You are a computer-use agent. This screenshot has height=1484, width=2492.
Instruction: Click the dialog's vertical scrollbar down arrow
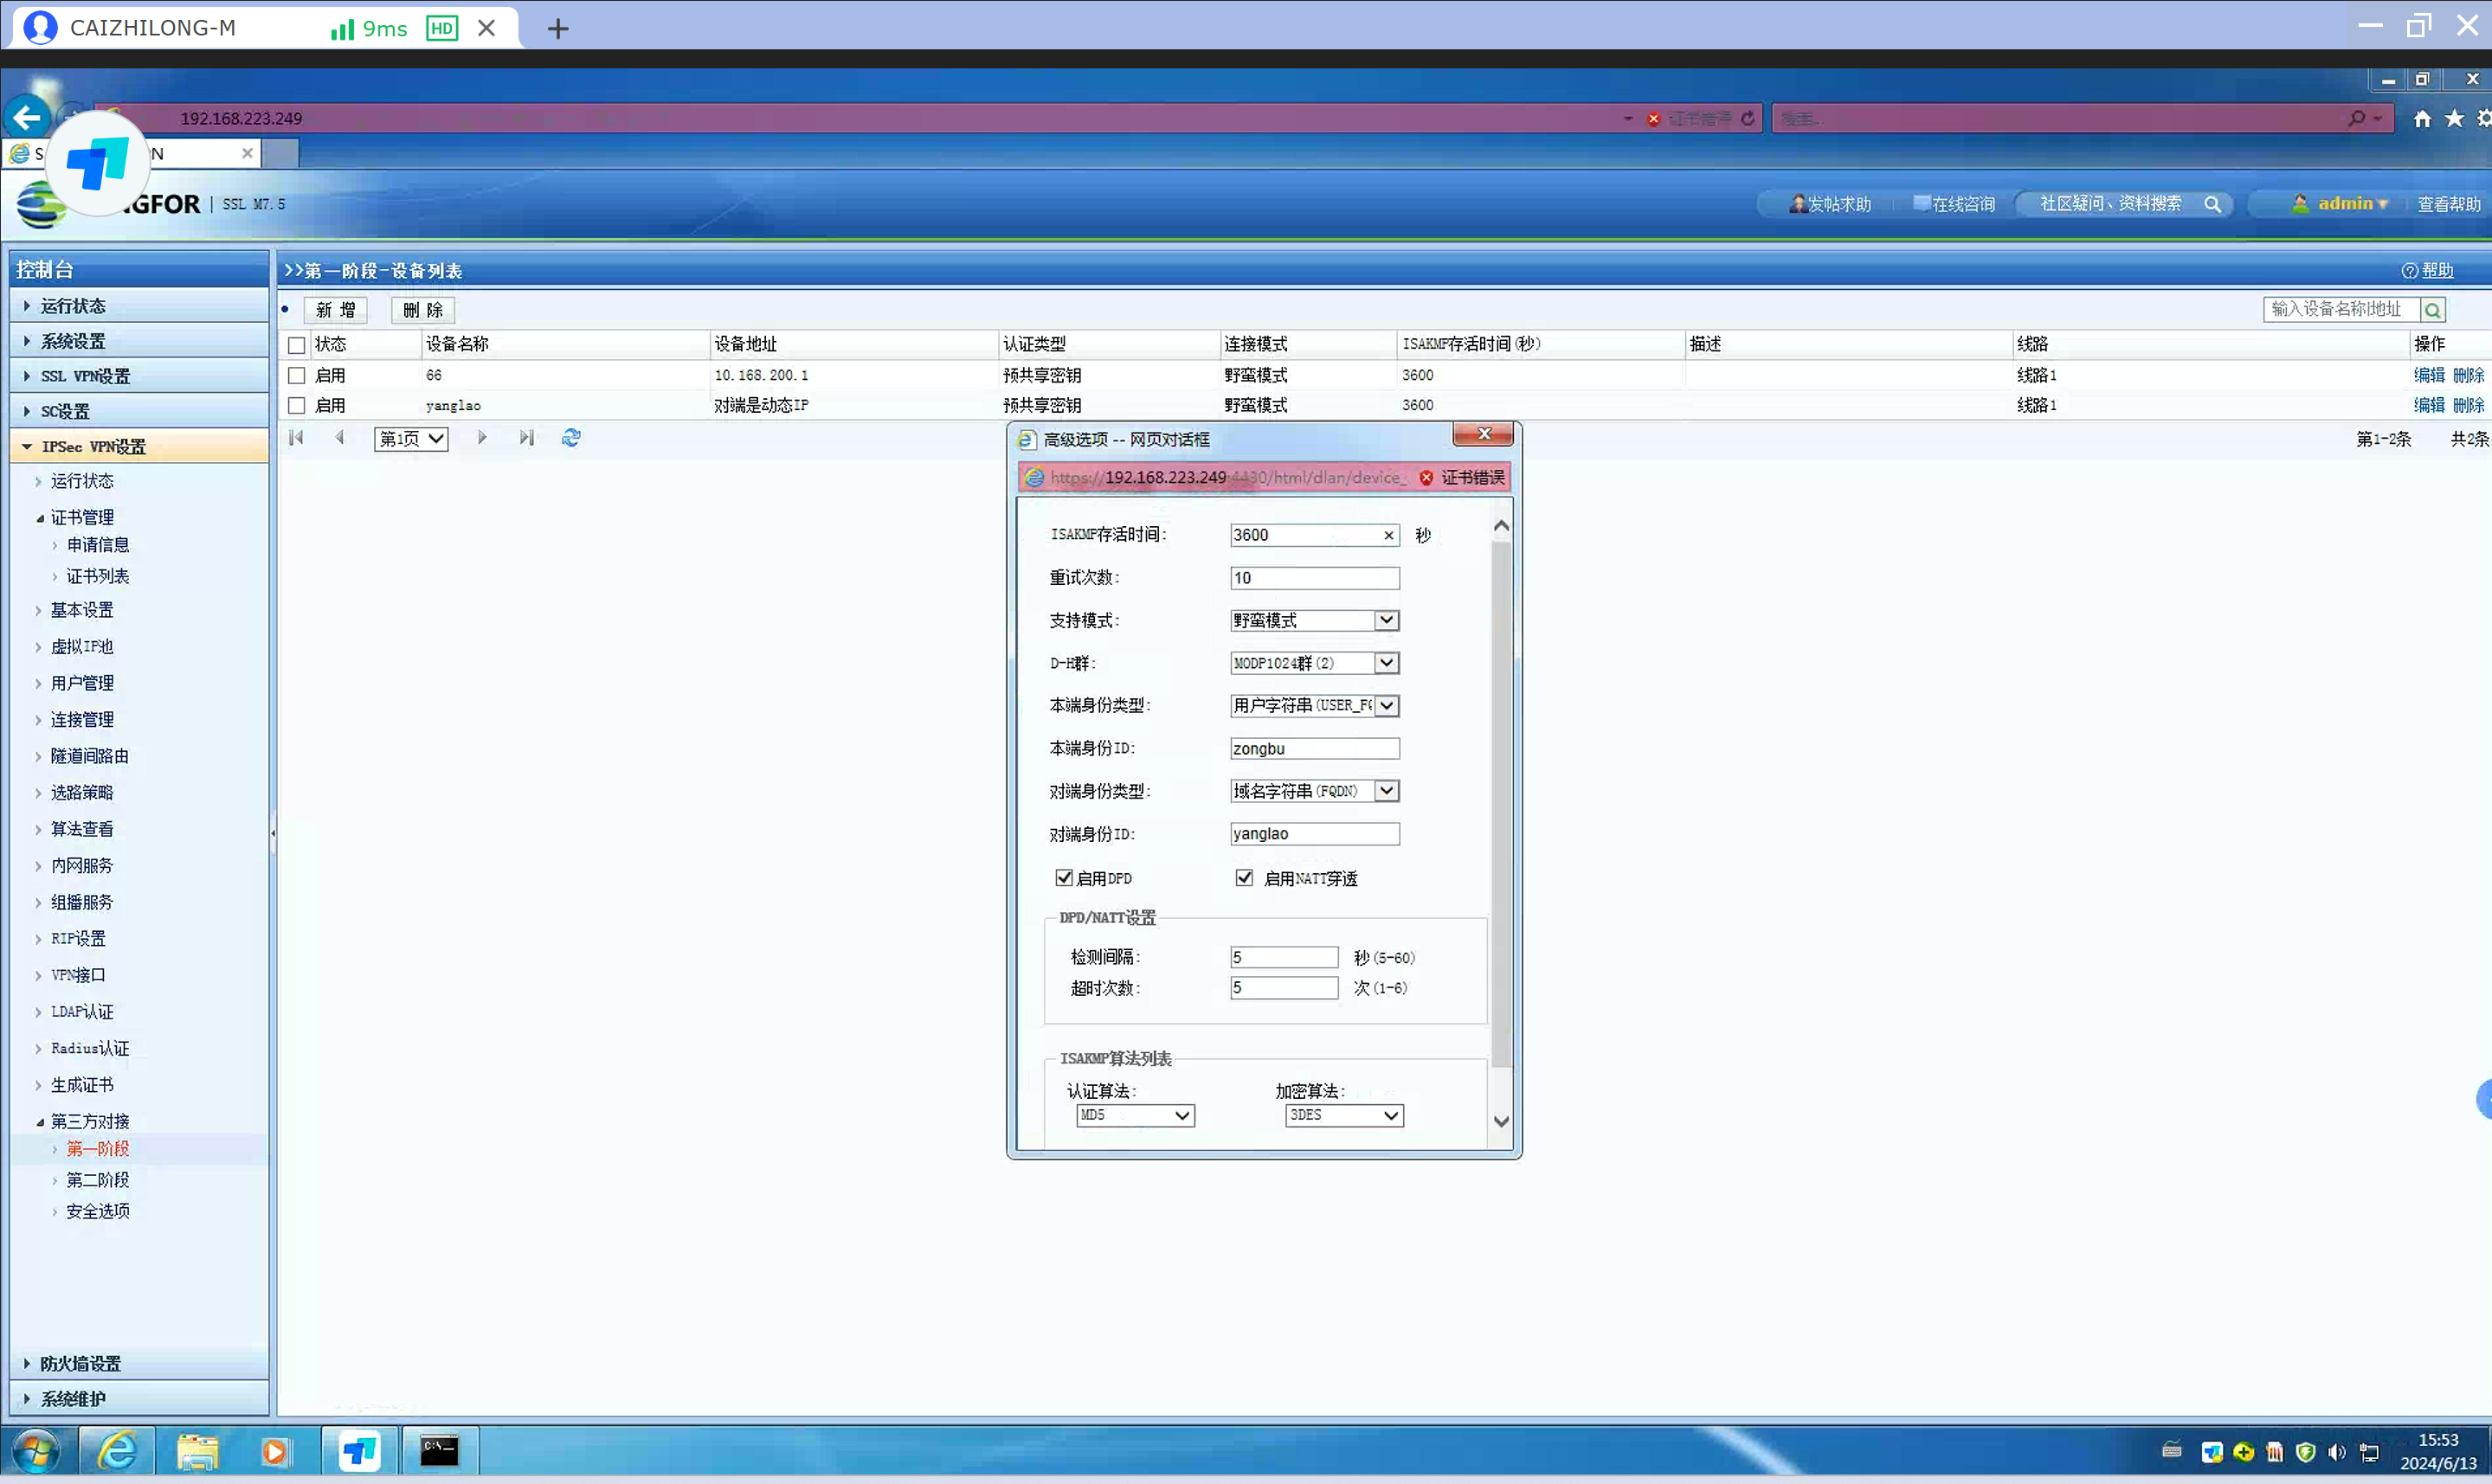coord(1500,1121)
